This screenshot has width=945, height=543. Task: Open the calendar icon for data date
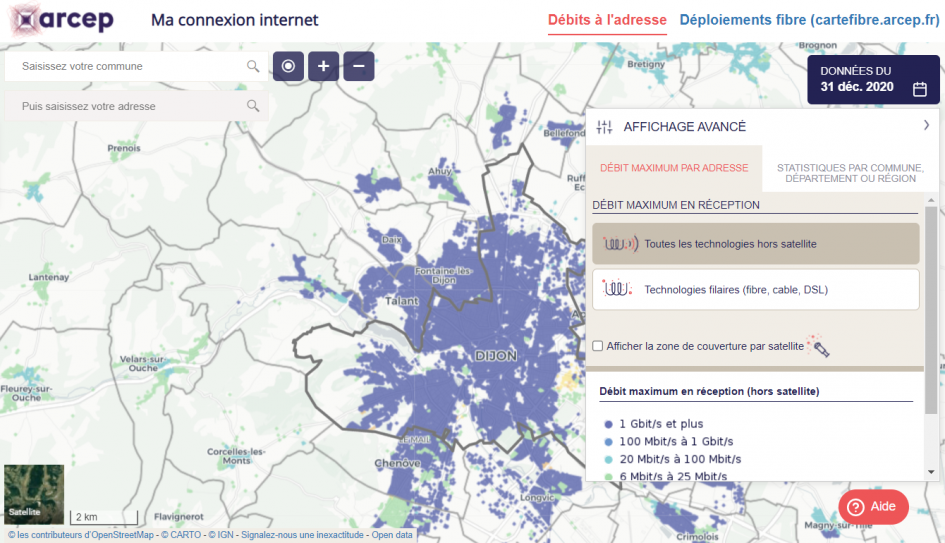click(920, 89)
